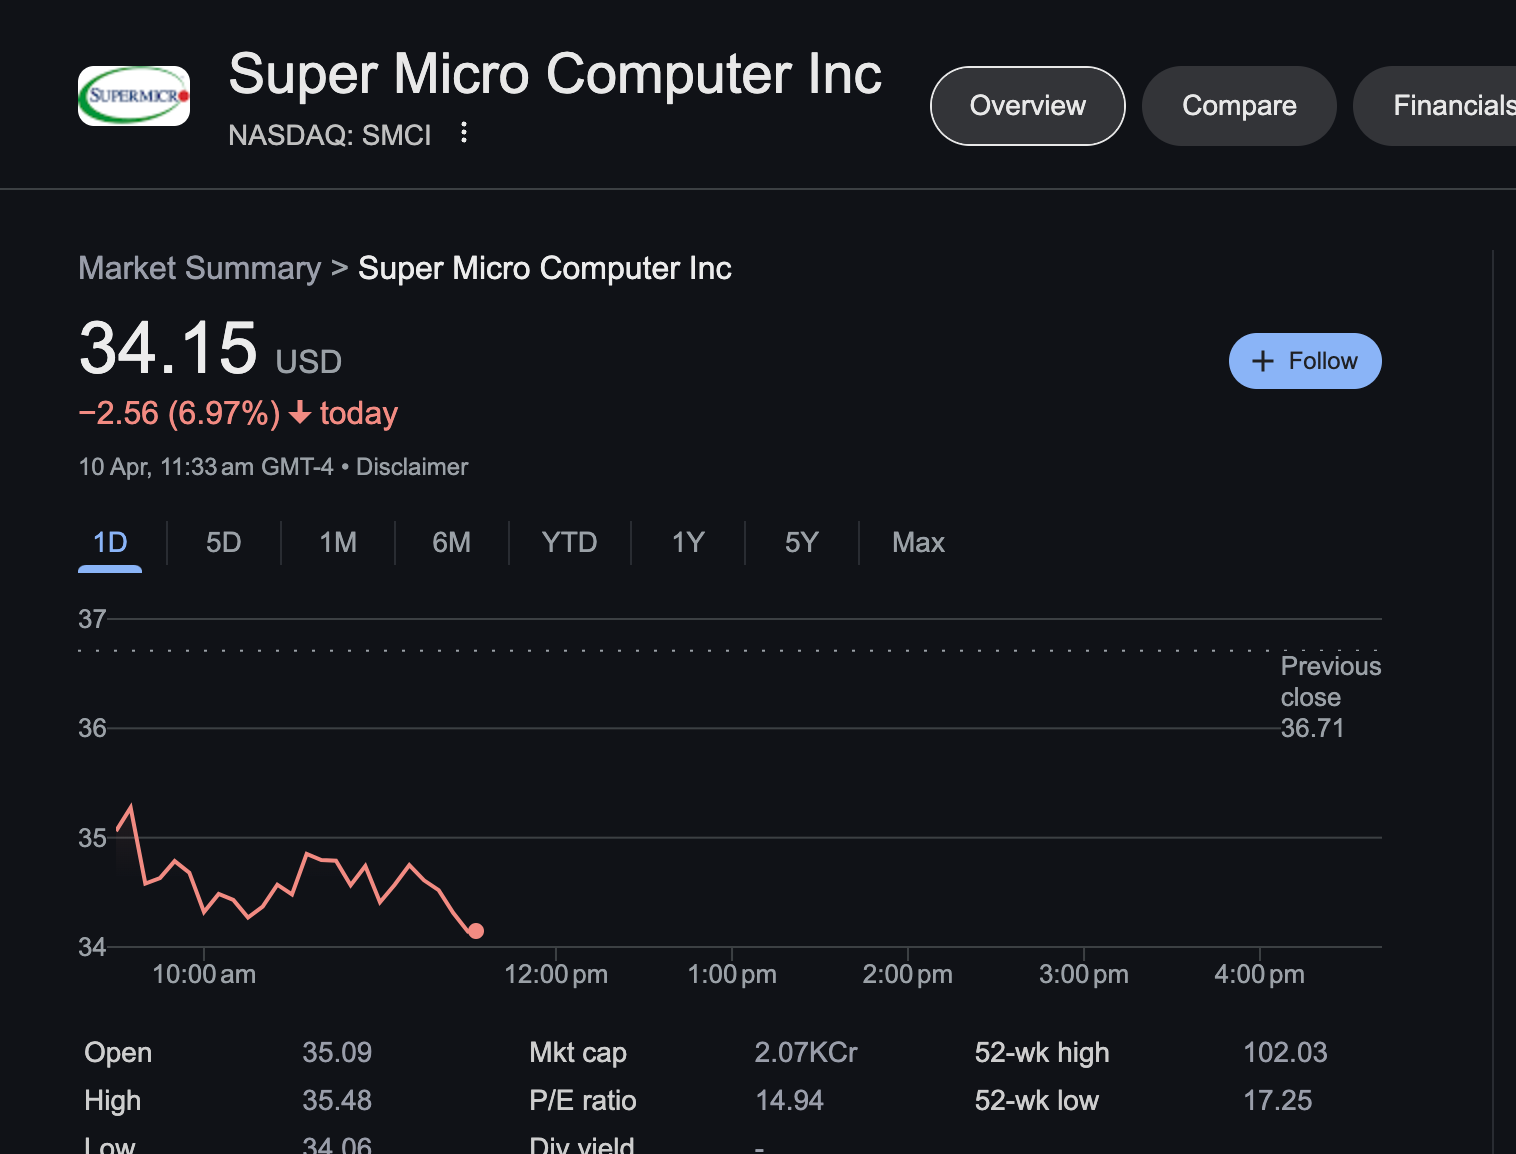1516x1154 pixels.
Task: Click the 10:00 am time axis label
Action: (204, 974)
